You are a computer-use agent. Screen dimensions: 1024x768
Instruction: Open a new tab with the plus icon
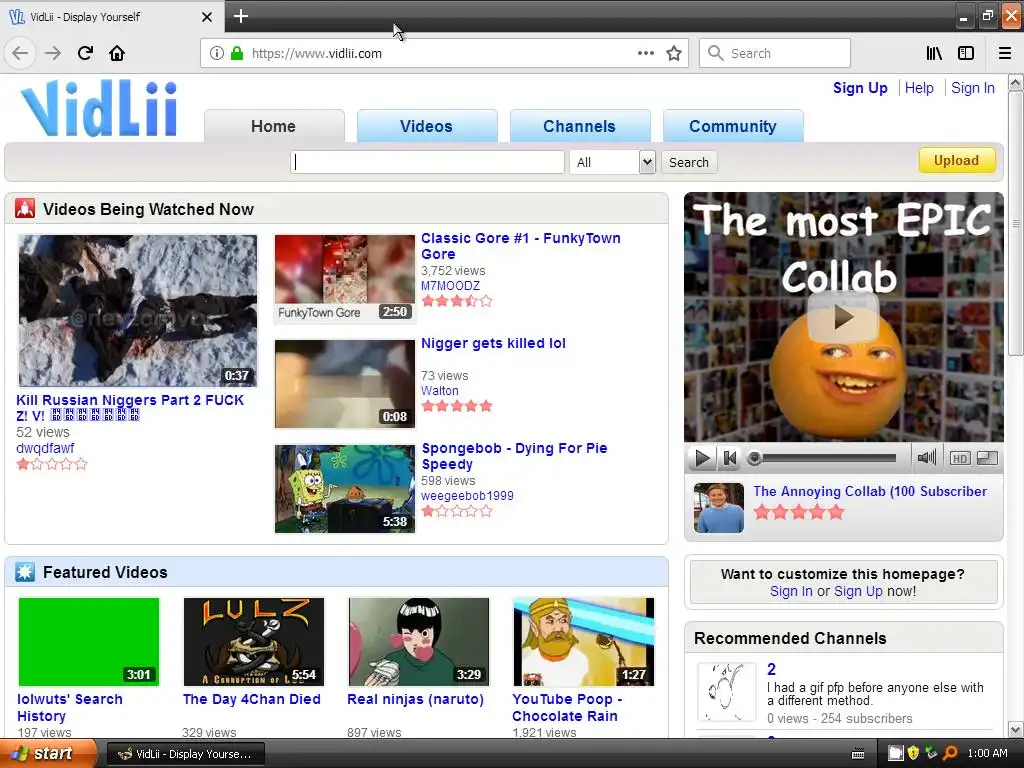240,16
